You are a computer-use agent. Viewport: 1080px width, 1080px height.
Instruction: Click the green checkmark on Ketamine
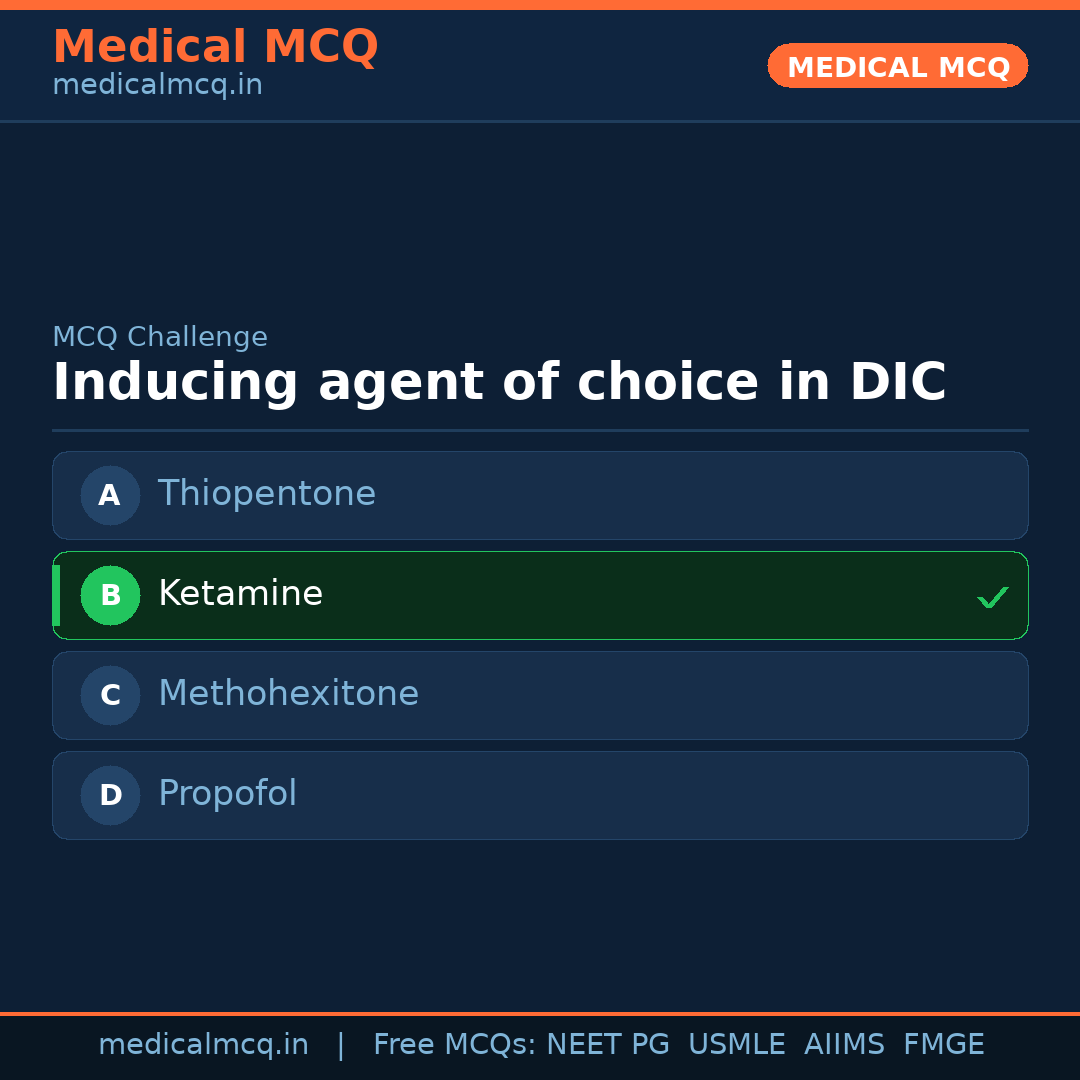993,597
